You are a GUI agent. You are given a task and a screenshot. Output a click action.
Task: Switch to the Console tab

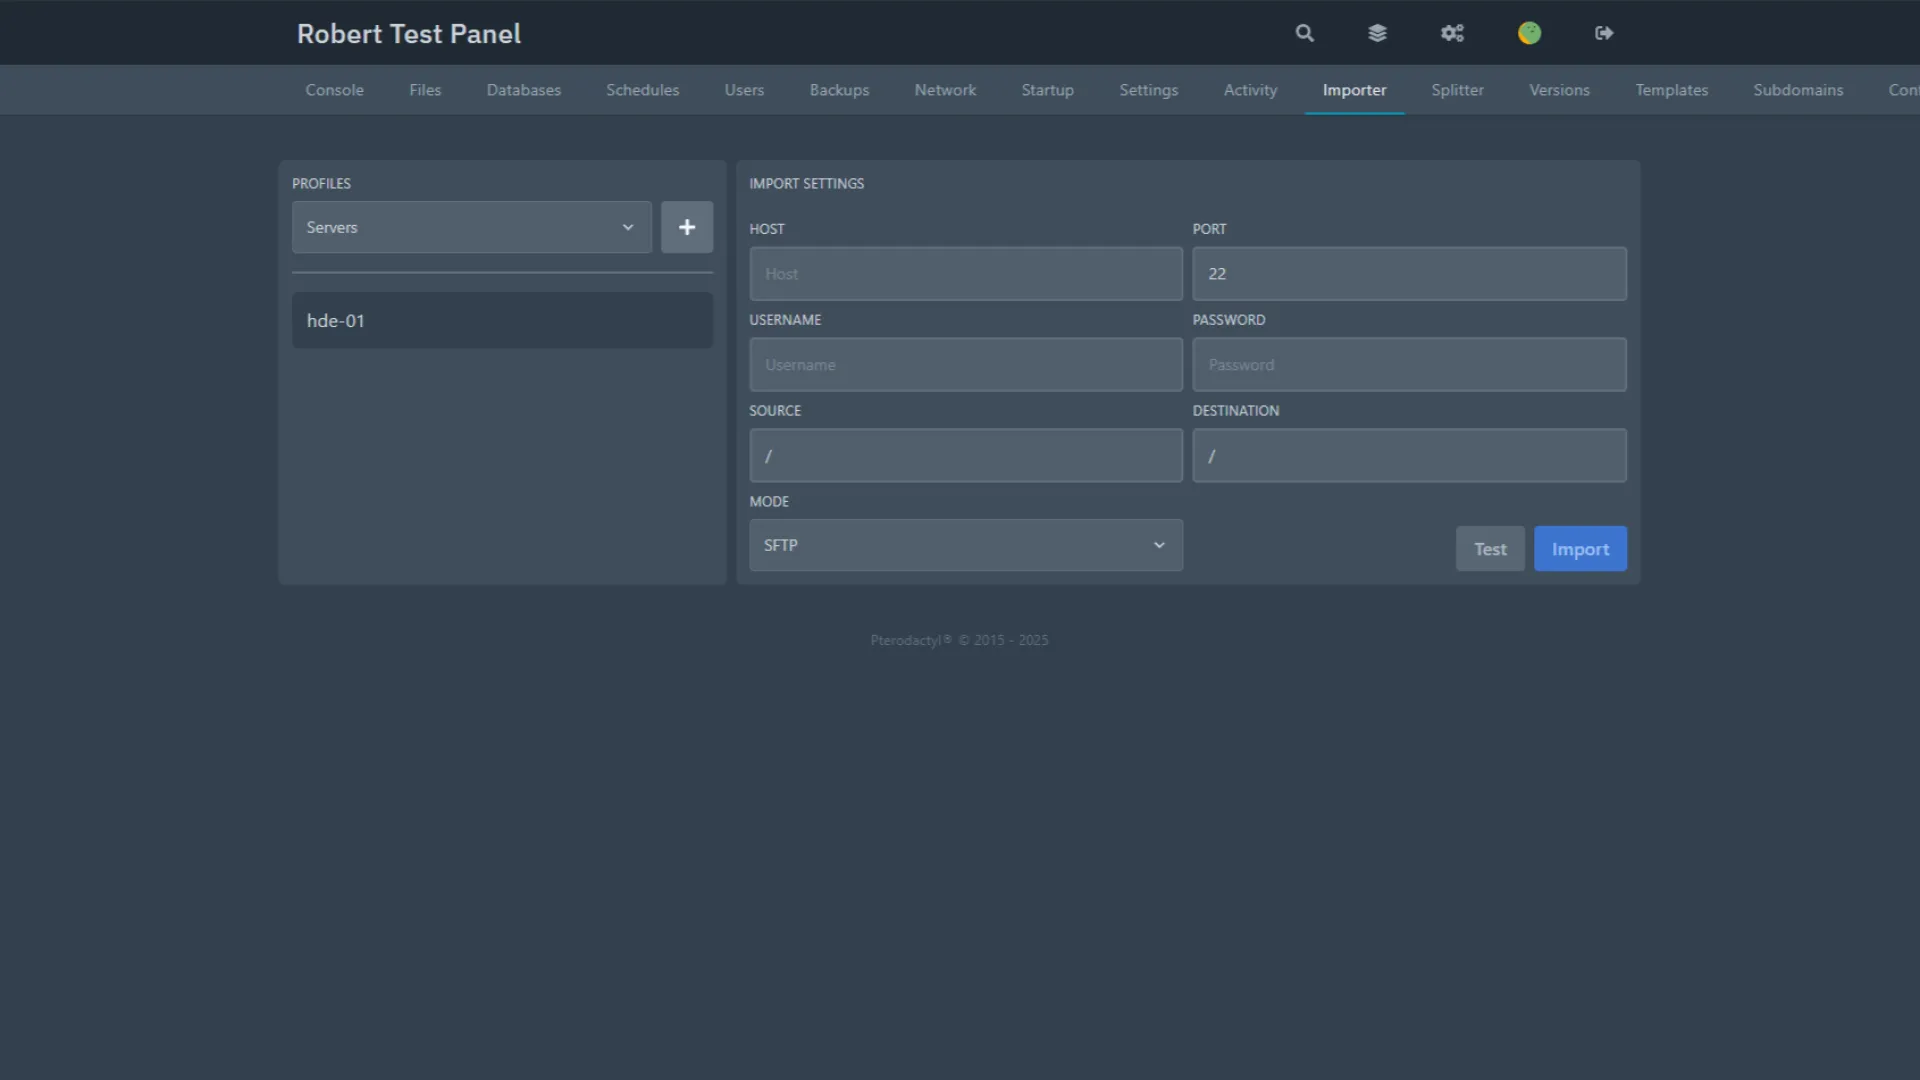pos(334,90)
